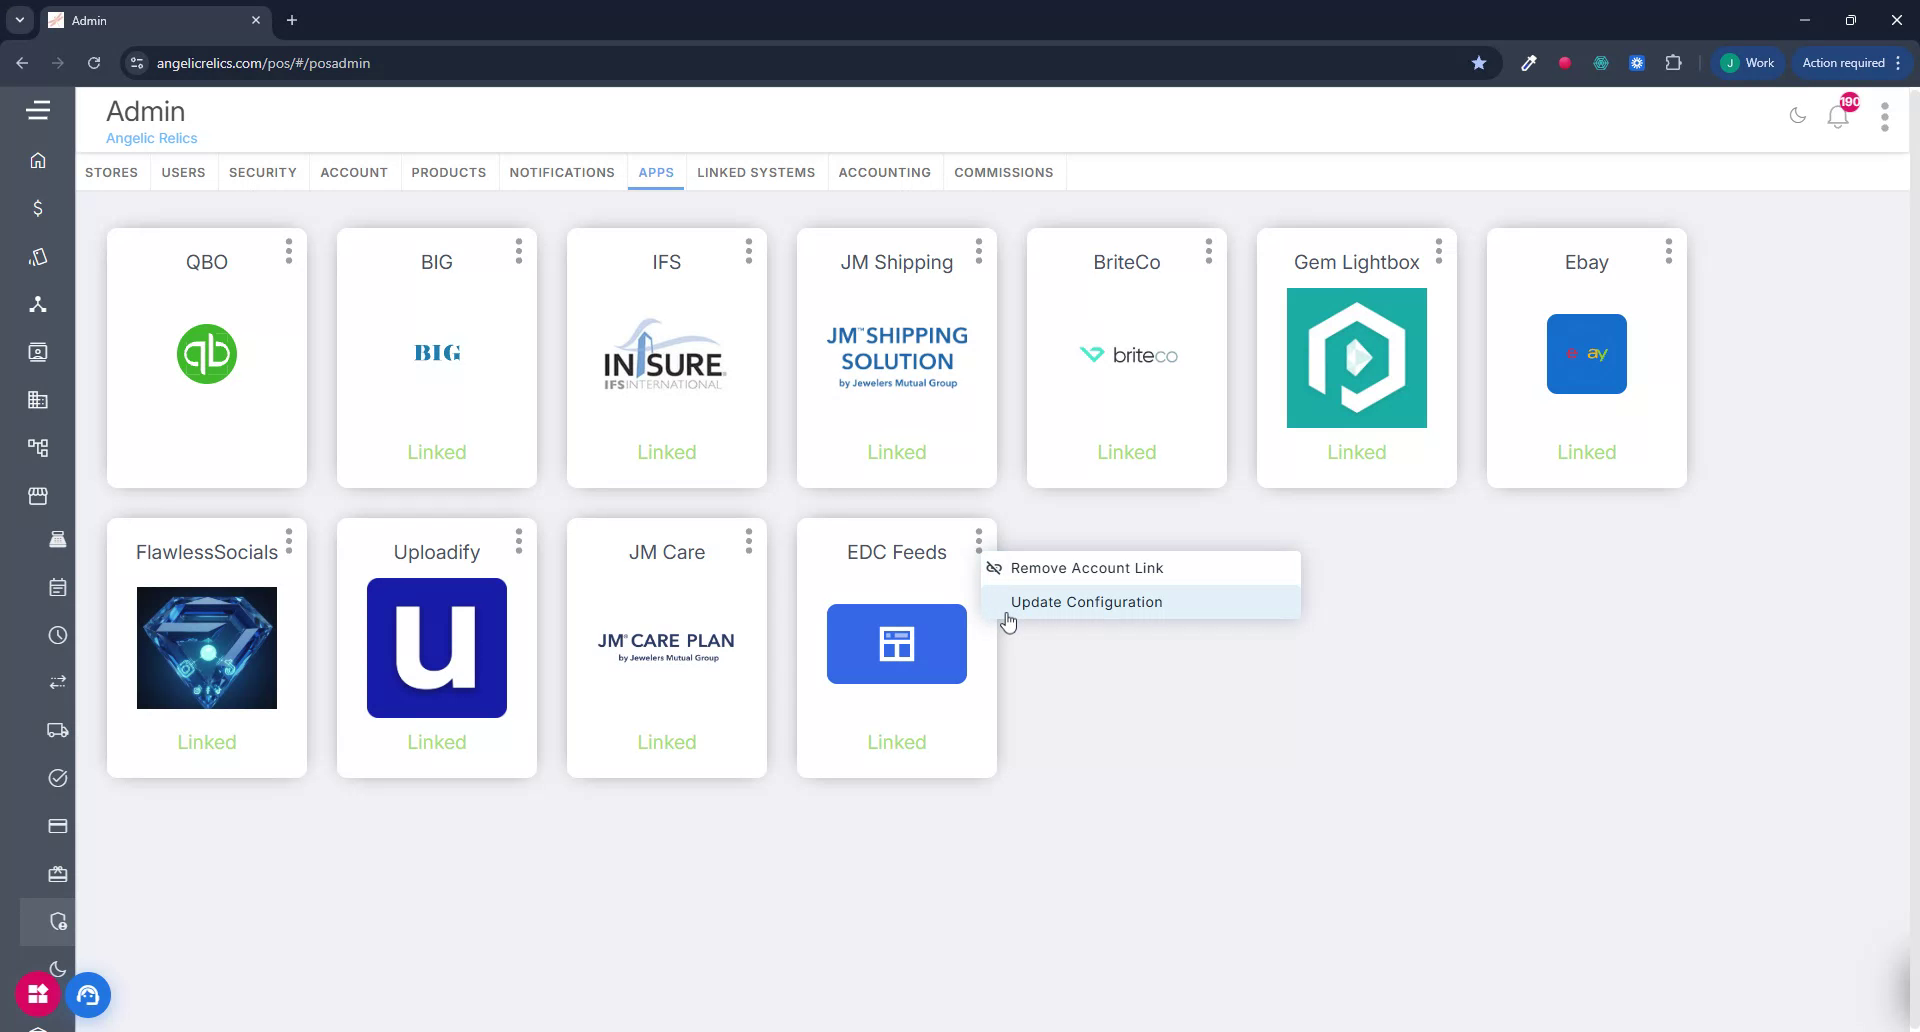Open the building sidebar icon
The width and height of the screenshot is (1920, 1032).
tap(38, 400)
